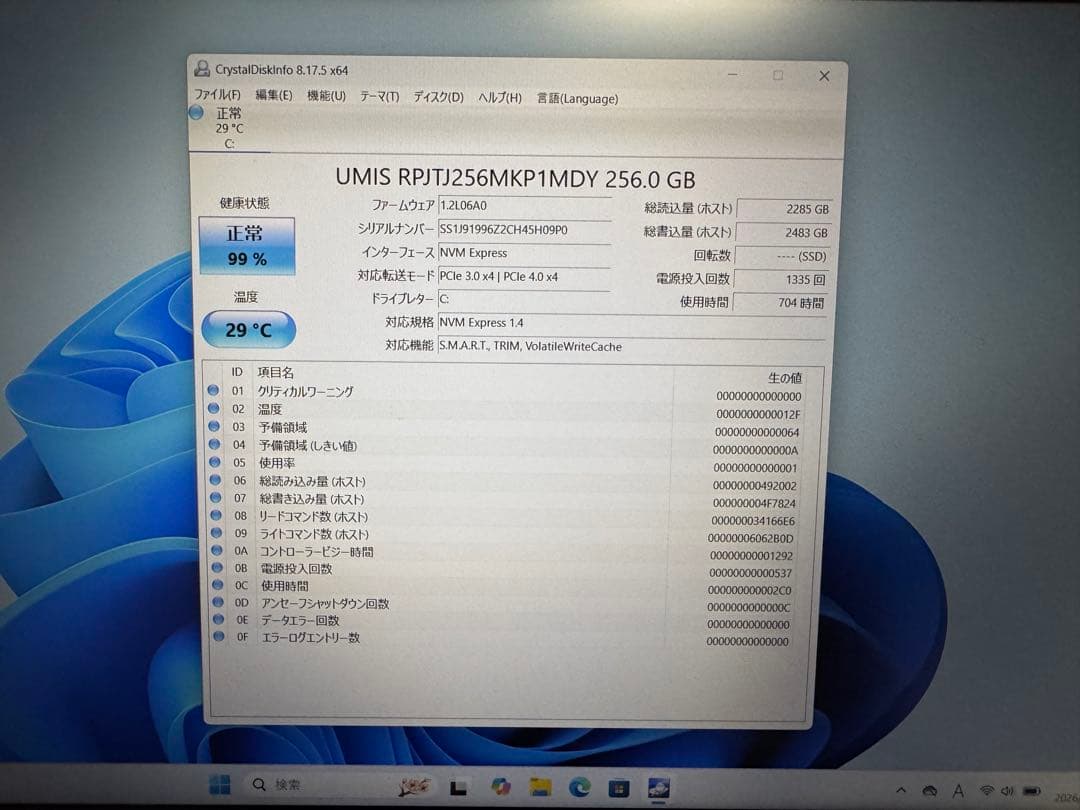Click the 1335 回 power on count value

point(781,280)
